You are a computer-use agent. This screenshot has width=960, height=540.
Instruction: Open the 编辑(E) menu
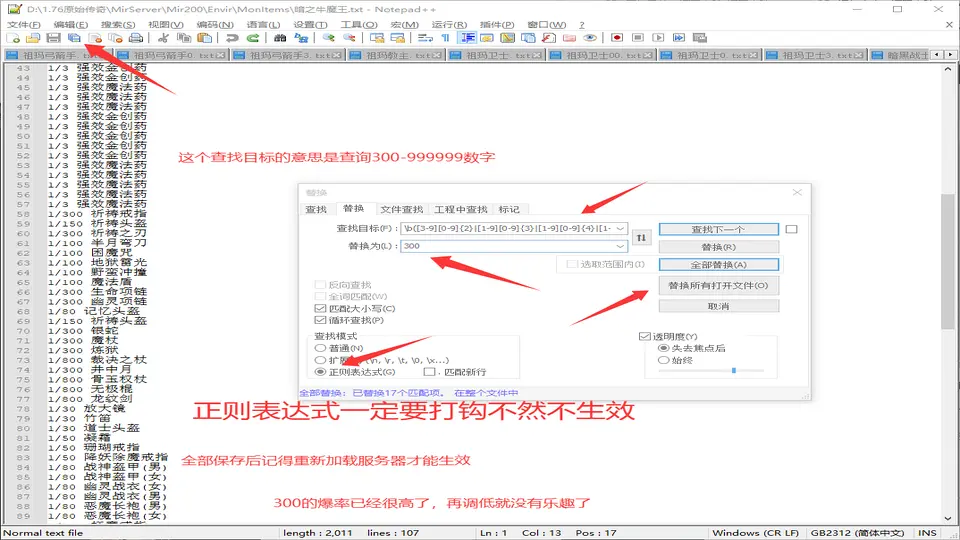click(x=70, y=24)
